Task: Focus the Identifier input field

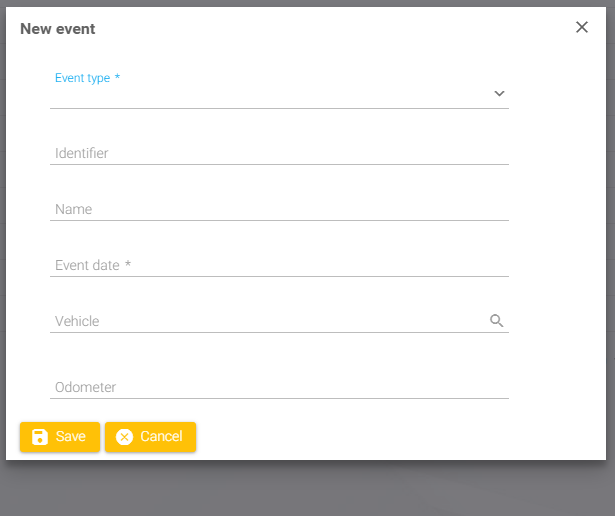Action: 279,153
